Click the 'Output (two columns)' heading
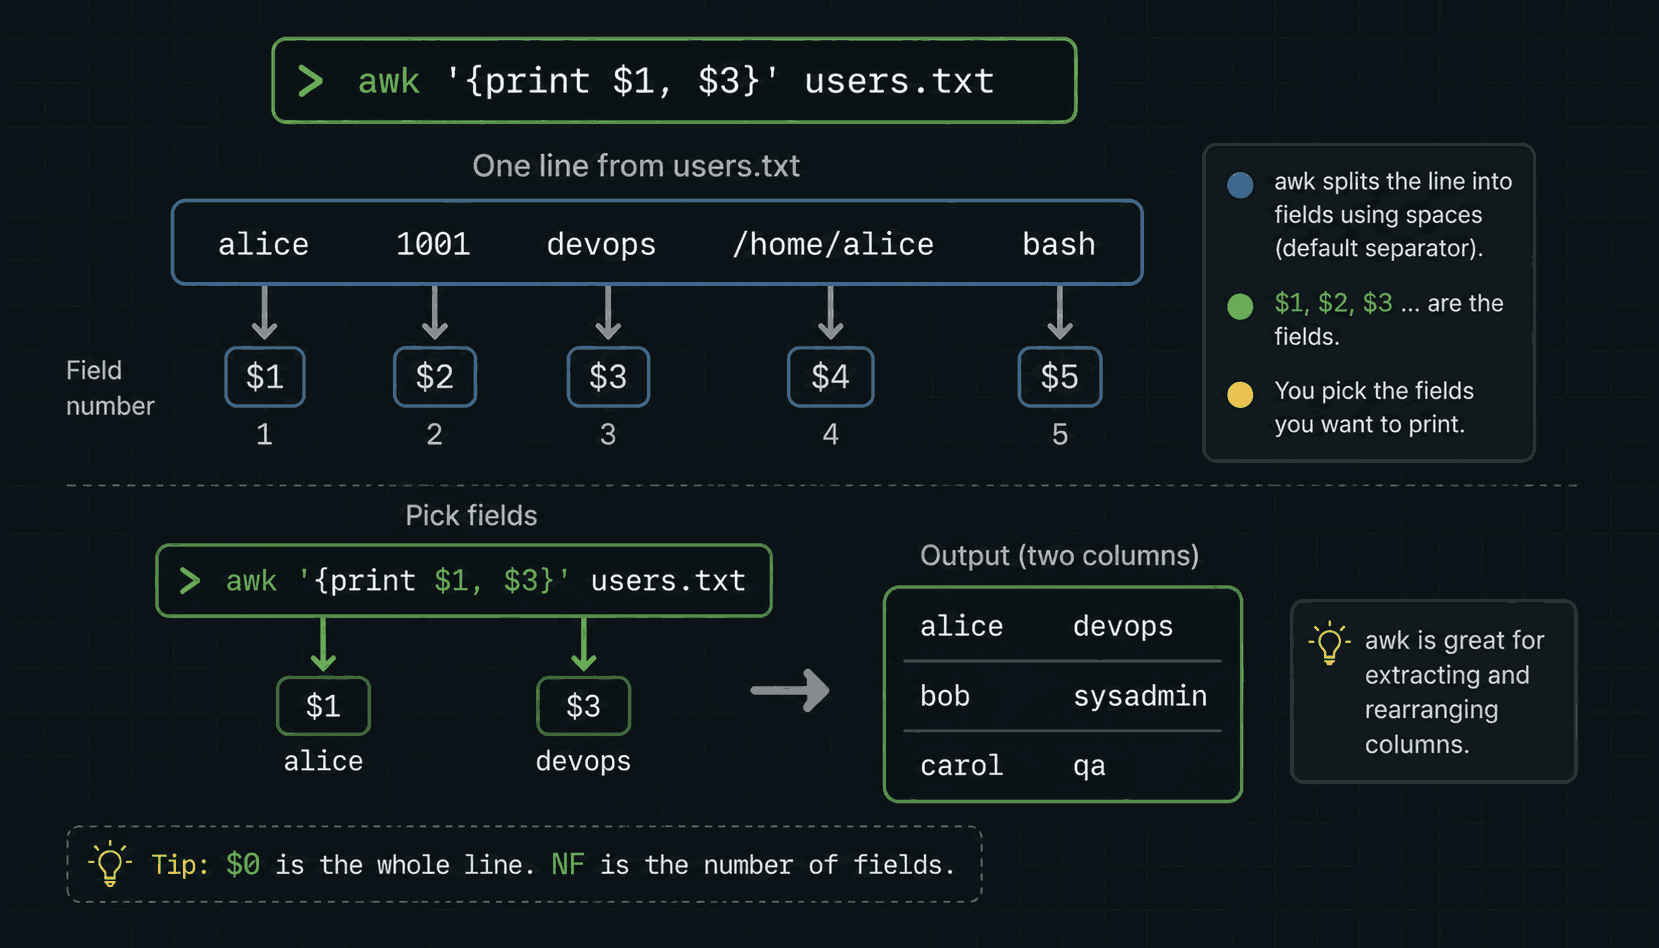The width and height of the screenshot is (1659, 948). (x=1059, y=556)
